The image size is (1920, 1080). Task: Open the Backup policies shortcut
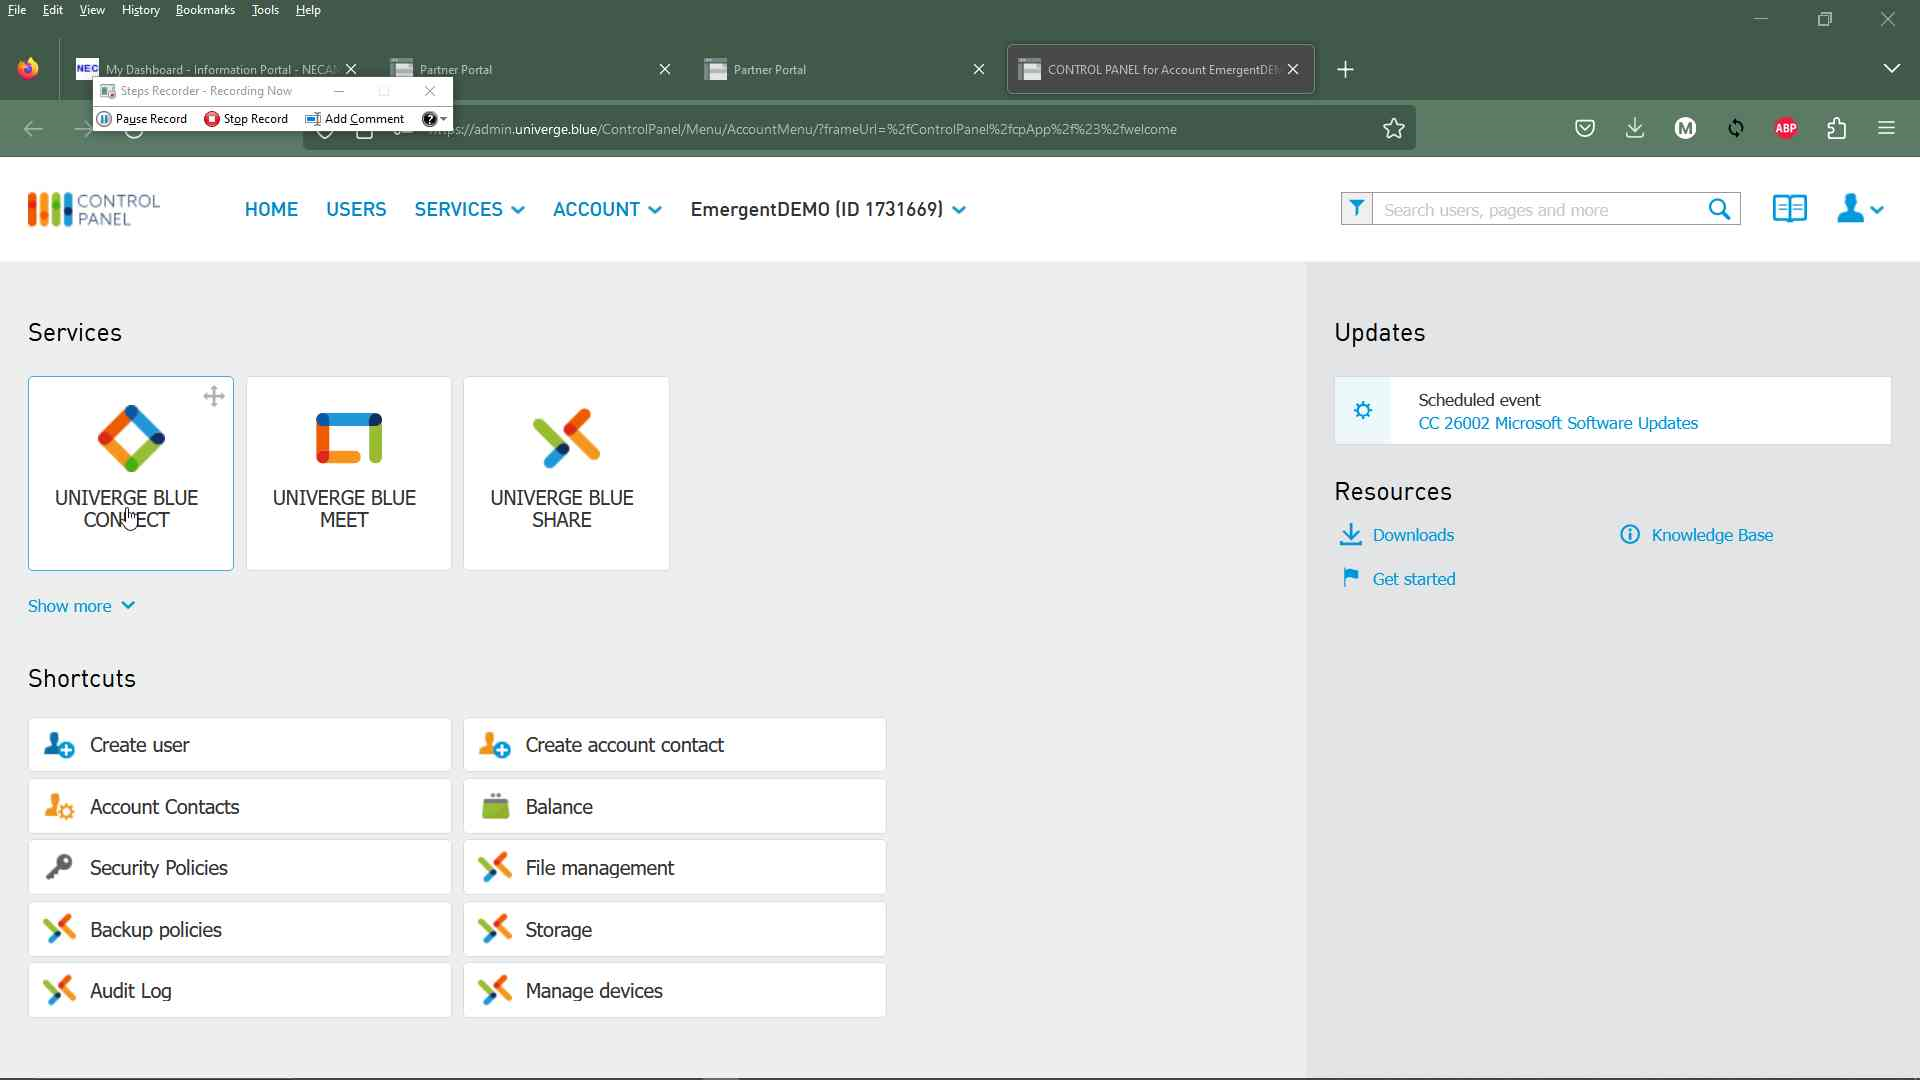coord(240,930)
